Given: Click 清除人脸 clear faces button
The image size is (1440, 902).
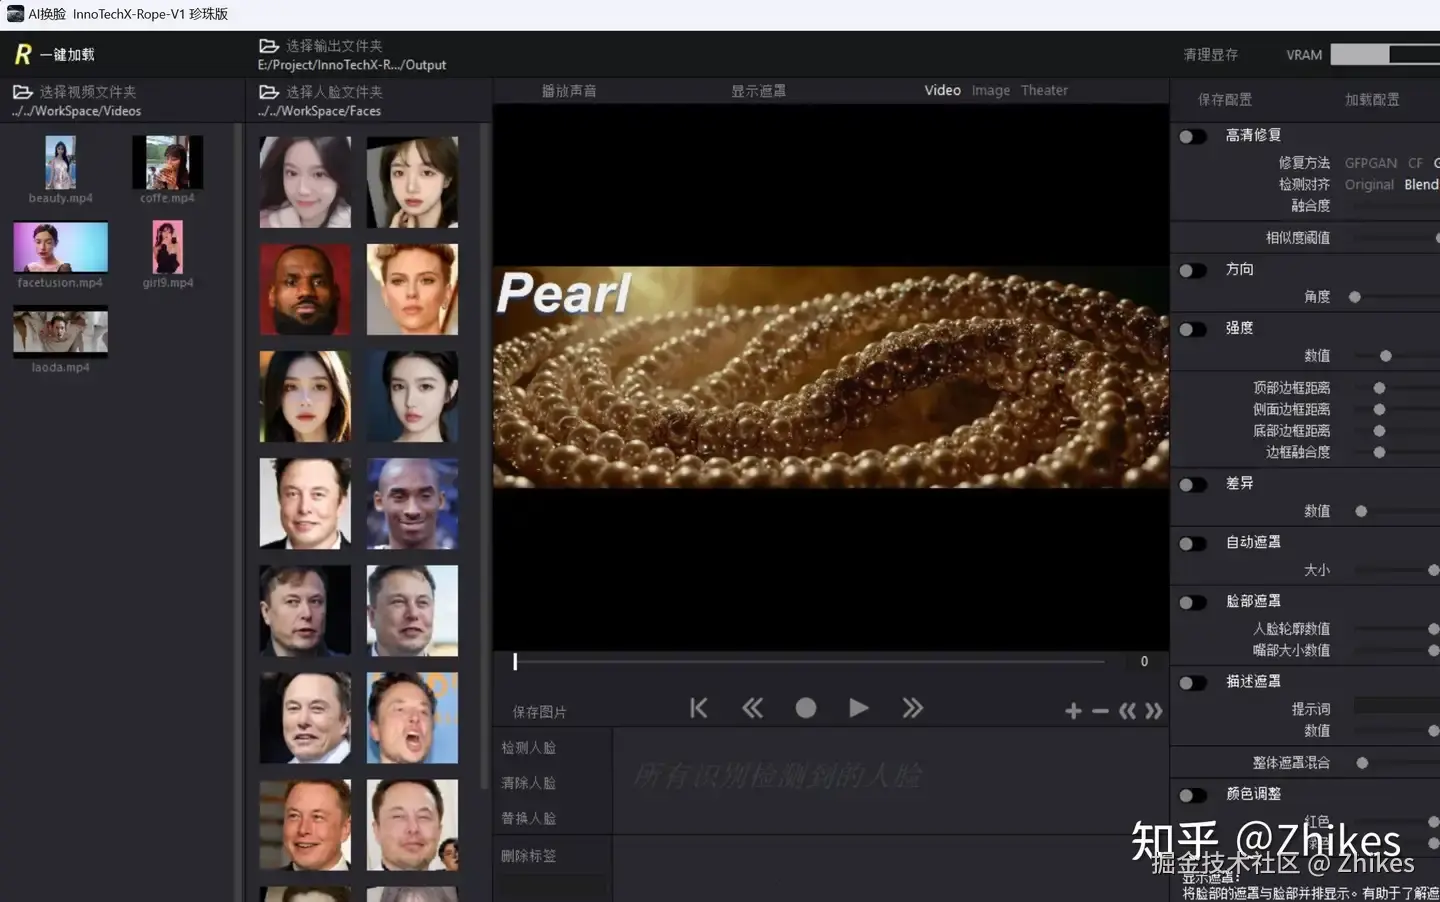Looking at the screenshot, I should tap(528, 783).
